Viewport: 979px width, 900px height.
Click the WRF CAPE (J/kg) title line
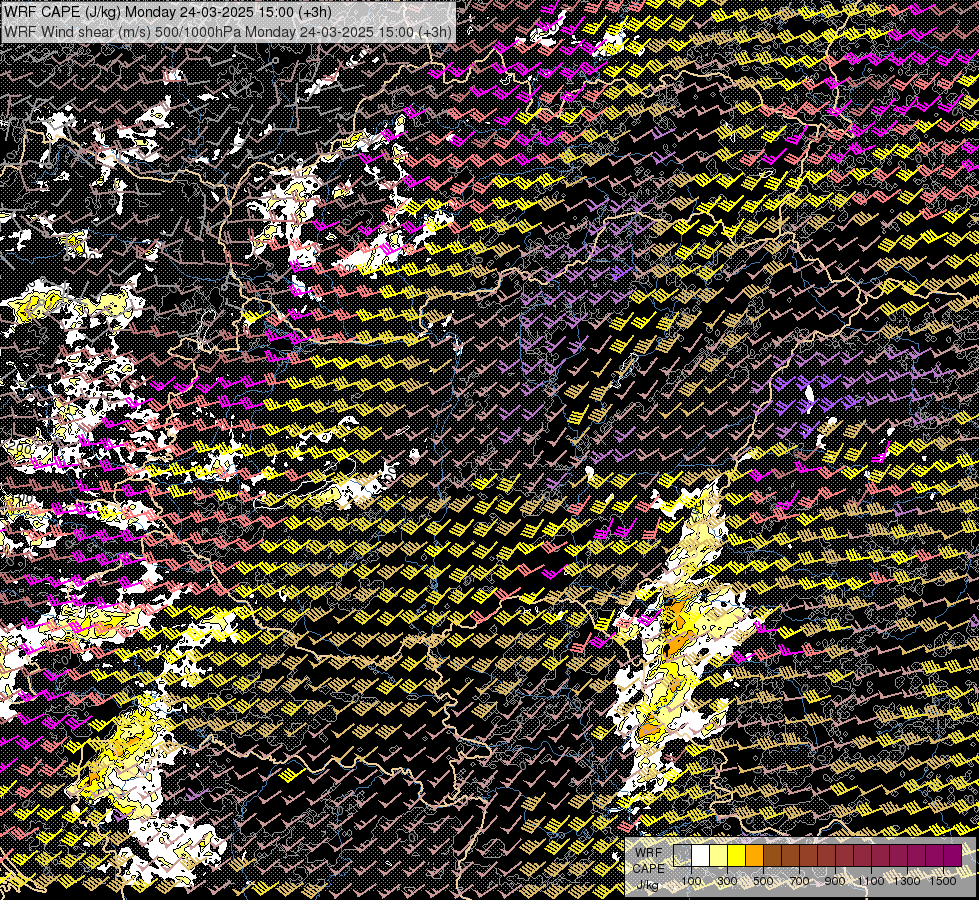click(168, 12)
